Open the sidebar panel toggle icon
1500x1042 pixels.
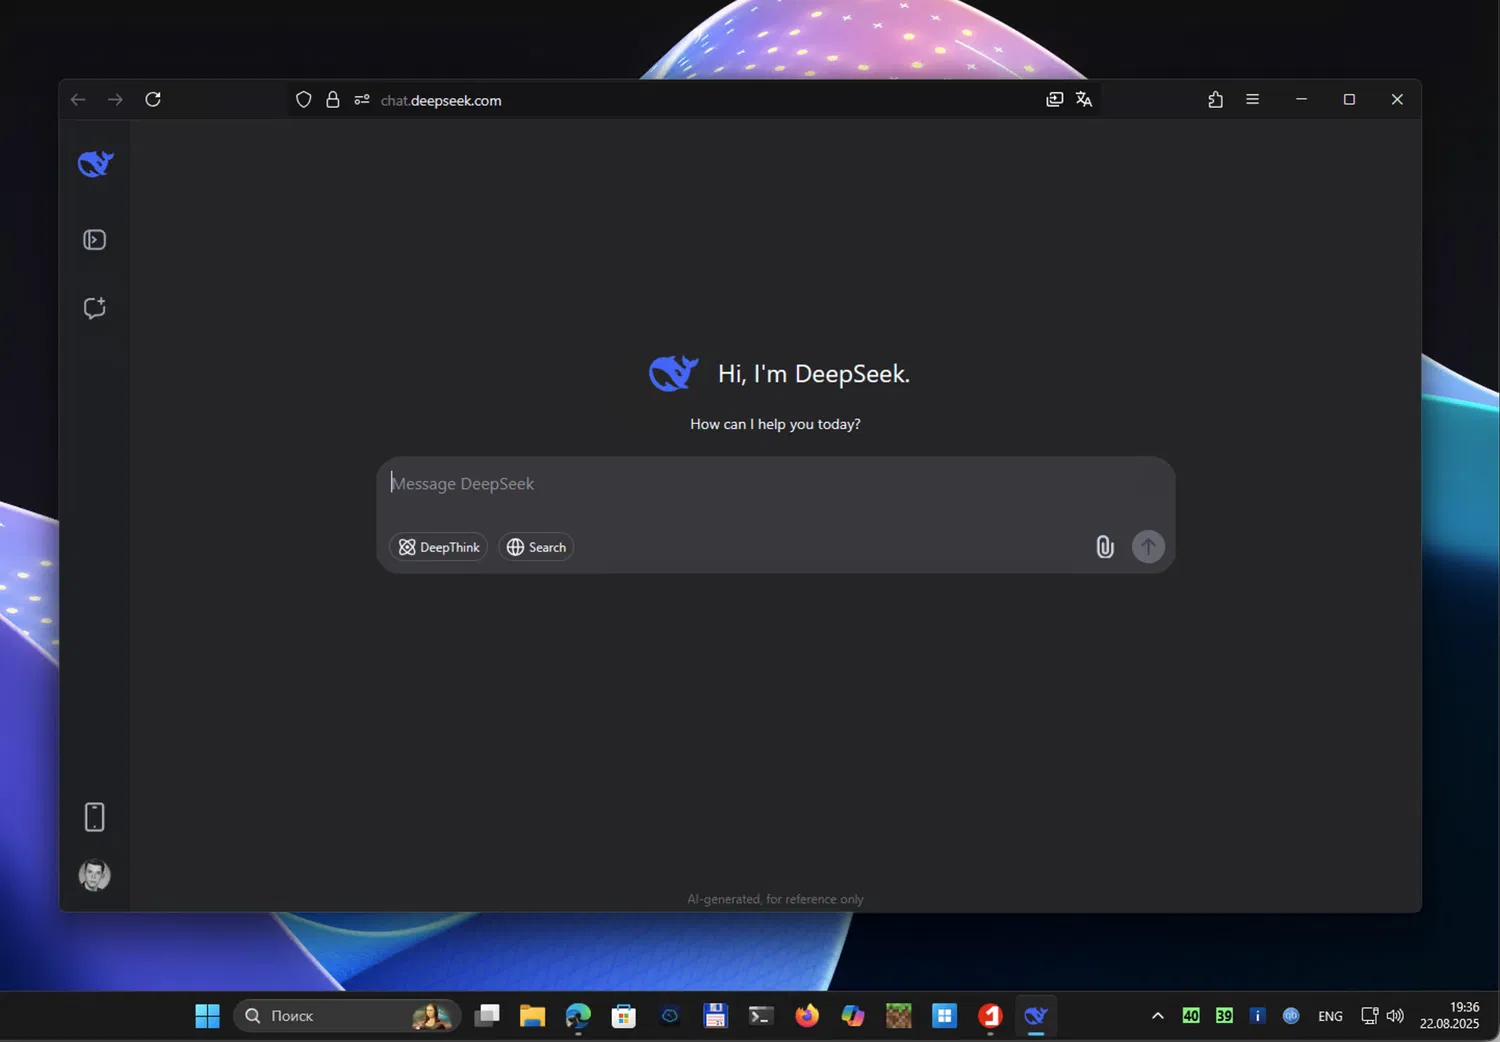[x=95, y=240]
